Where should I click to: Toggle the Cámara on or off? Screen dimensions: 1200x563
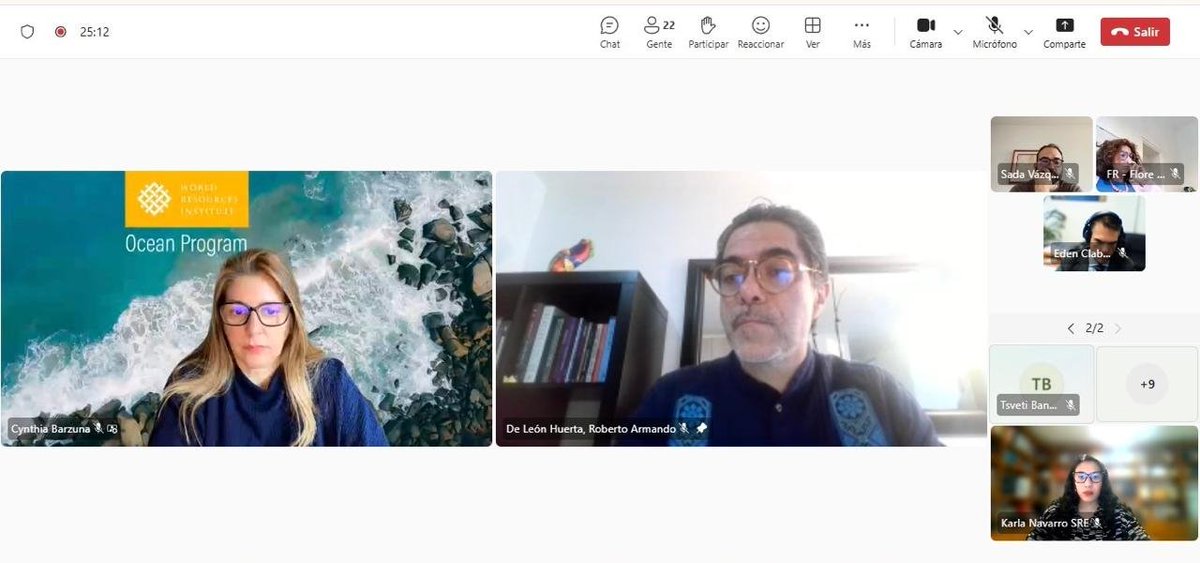(926, 32)
